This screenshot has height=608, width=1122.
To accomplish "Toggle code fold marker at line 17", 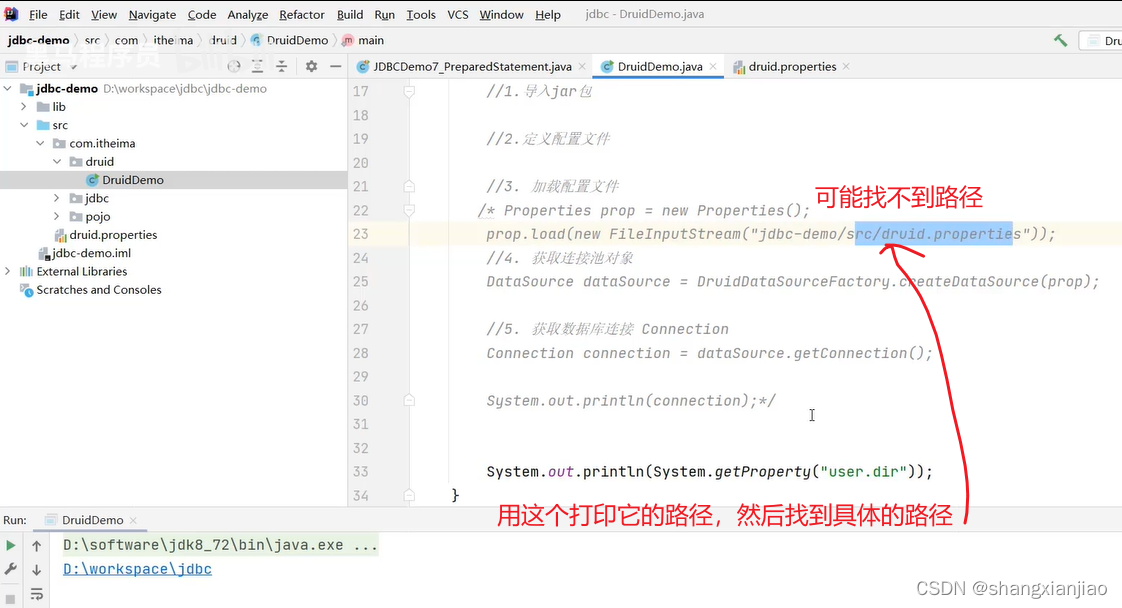I will tap(409, 92).
